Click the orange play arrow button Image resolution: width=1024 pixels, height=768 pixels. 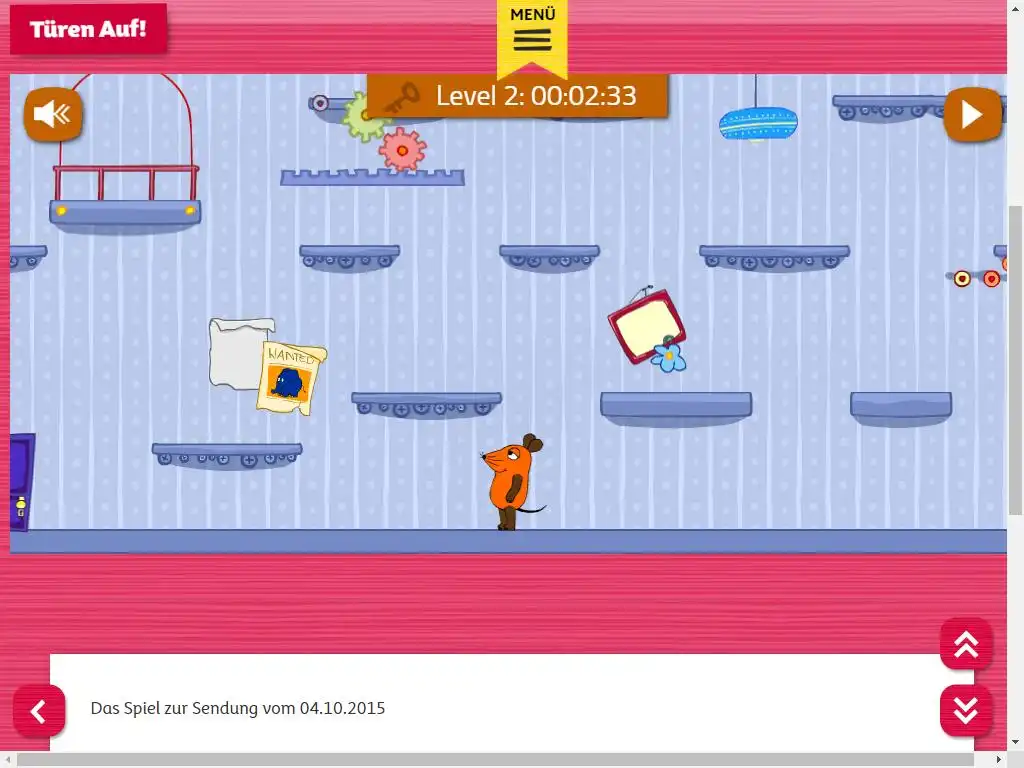[x=972, y=115]
